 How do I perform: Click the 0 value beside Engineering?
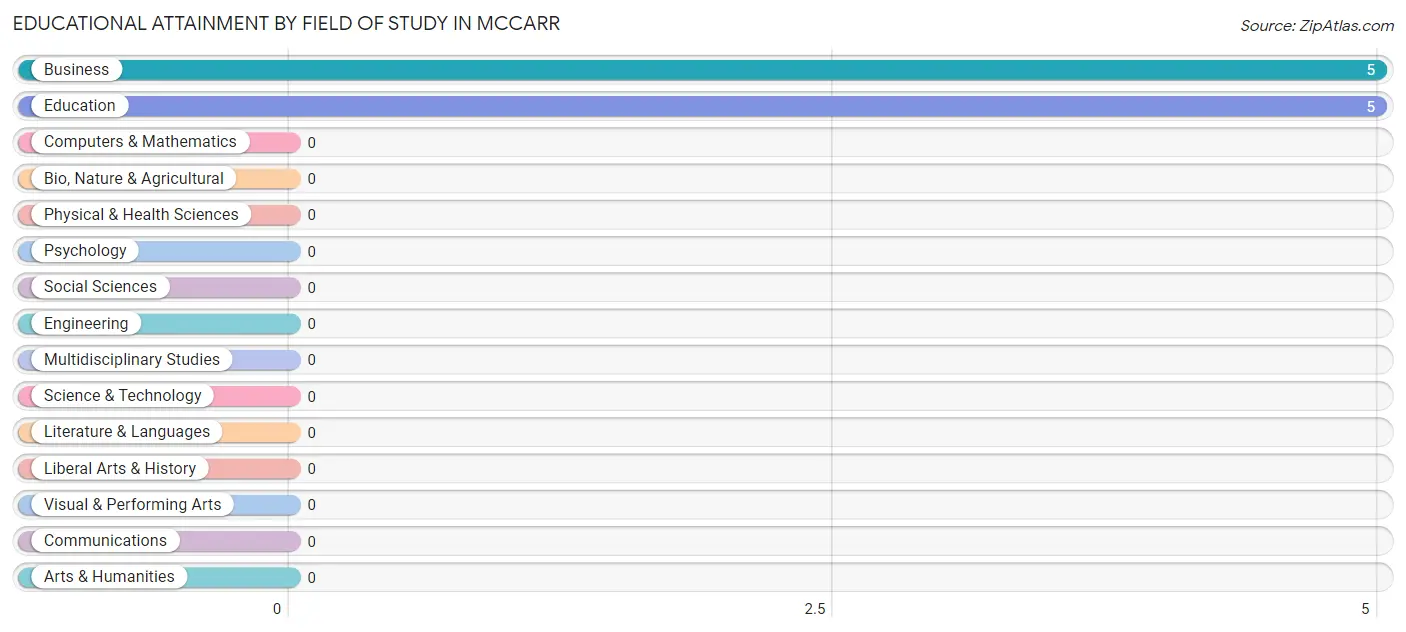[311, 324]
